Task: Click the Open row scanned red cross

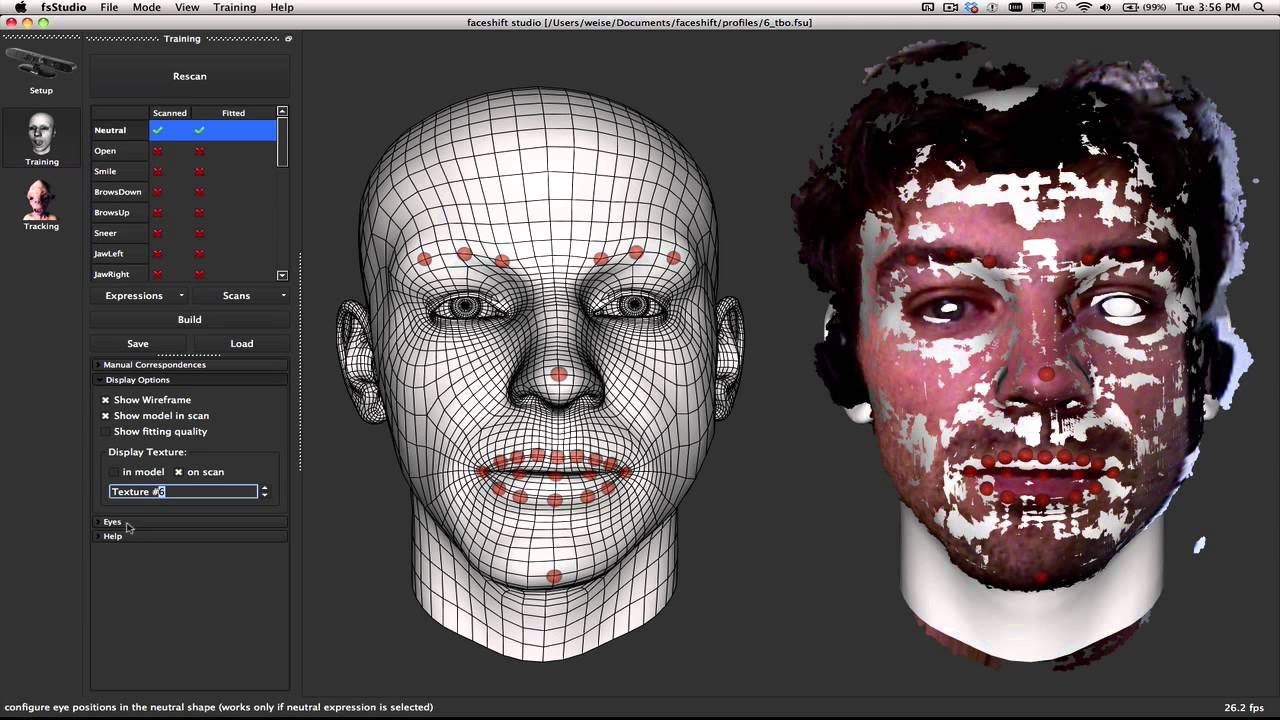Action: pyautogui.click(x=158, y=151)
